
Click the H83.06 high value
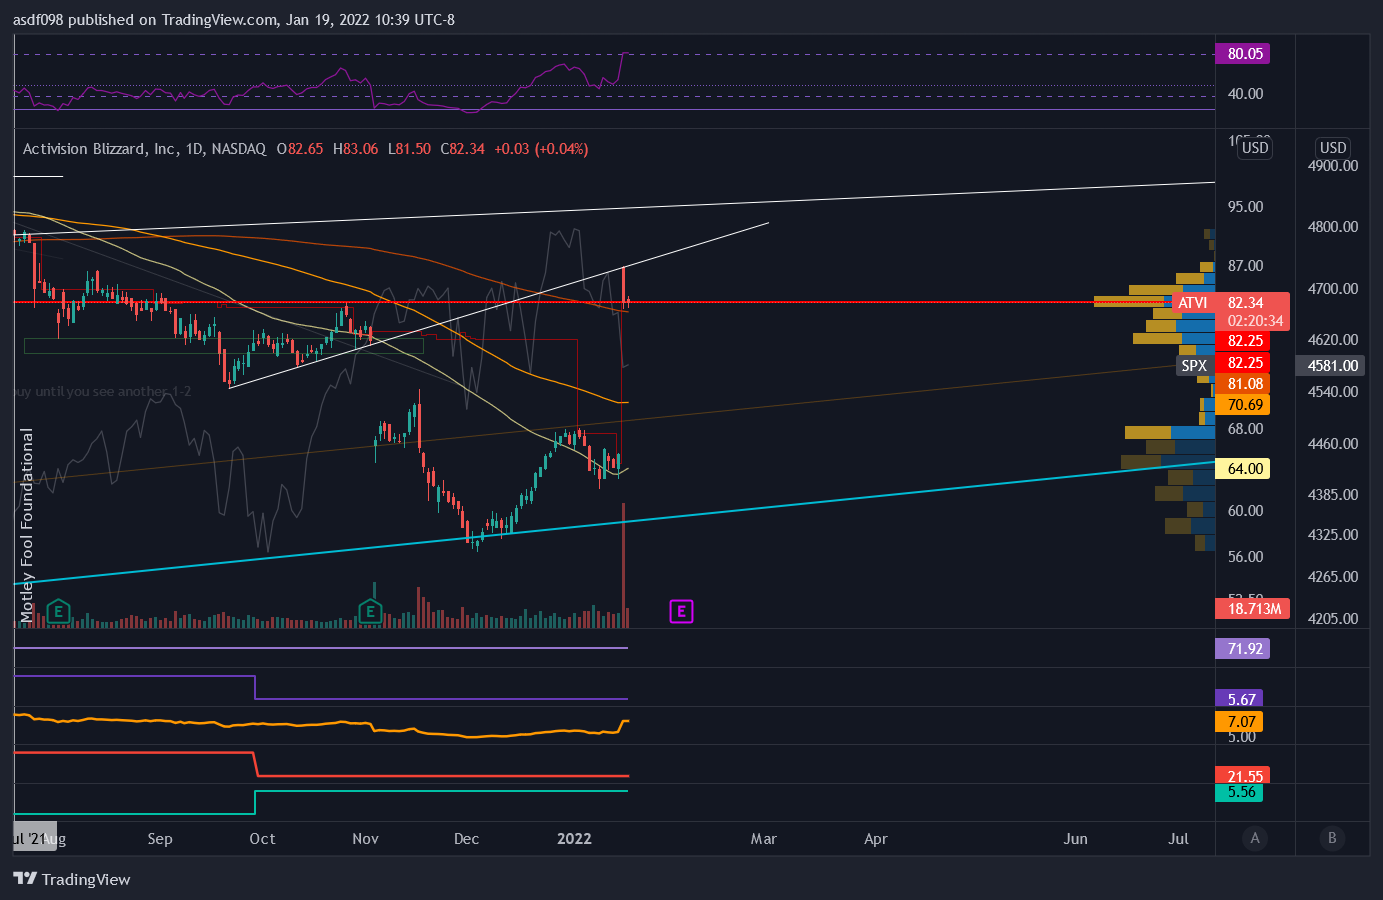[x=355, y=148]
